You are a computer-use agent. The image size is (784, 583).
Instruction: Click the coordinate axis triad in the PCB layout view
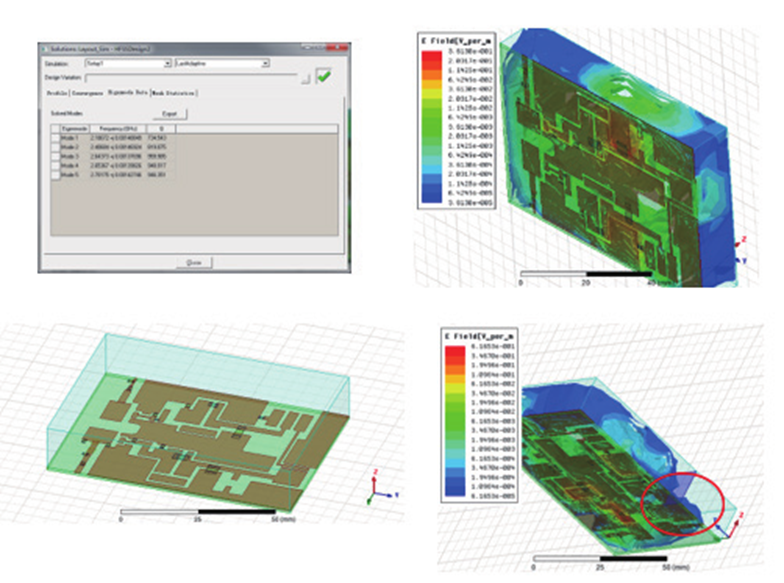click(x=381, y=487)
